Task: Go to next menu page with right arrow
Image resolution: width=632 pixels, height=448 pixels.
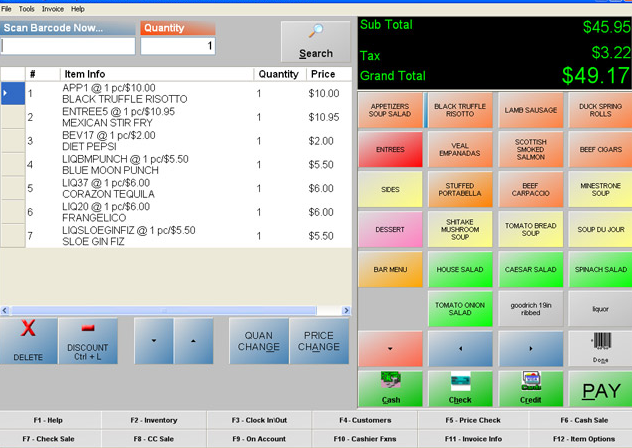Action: [x=530, y=349]
